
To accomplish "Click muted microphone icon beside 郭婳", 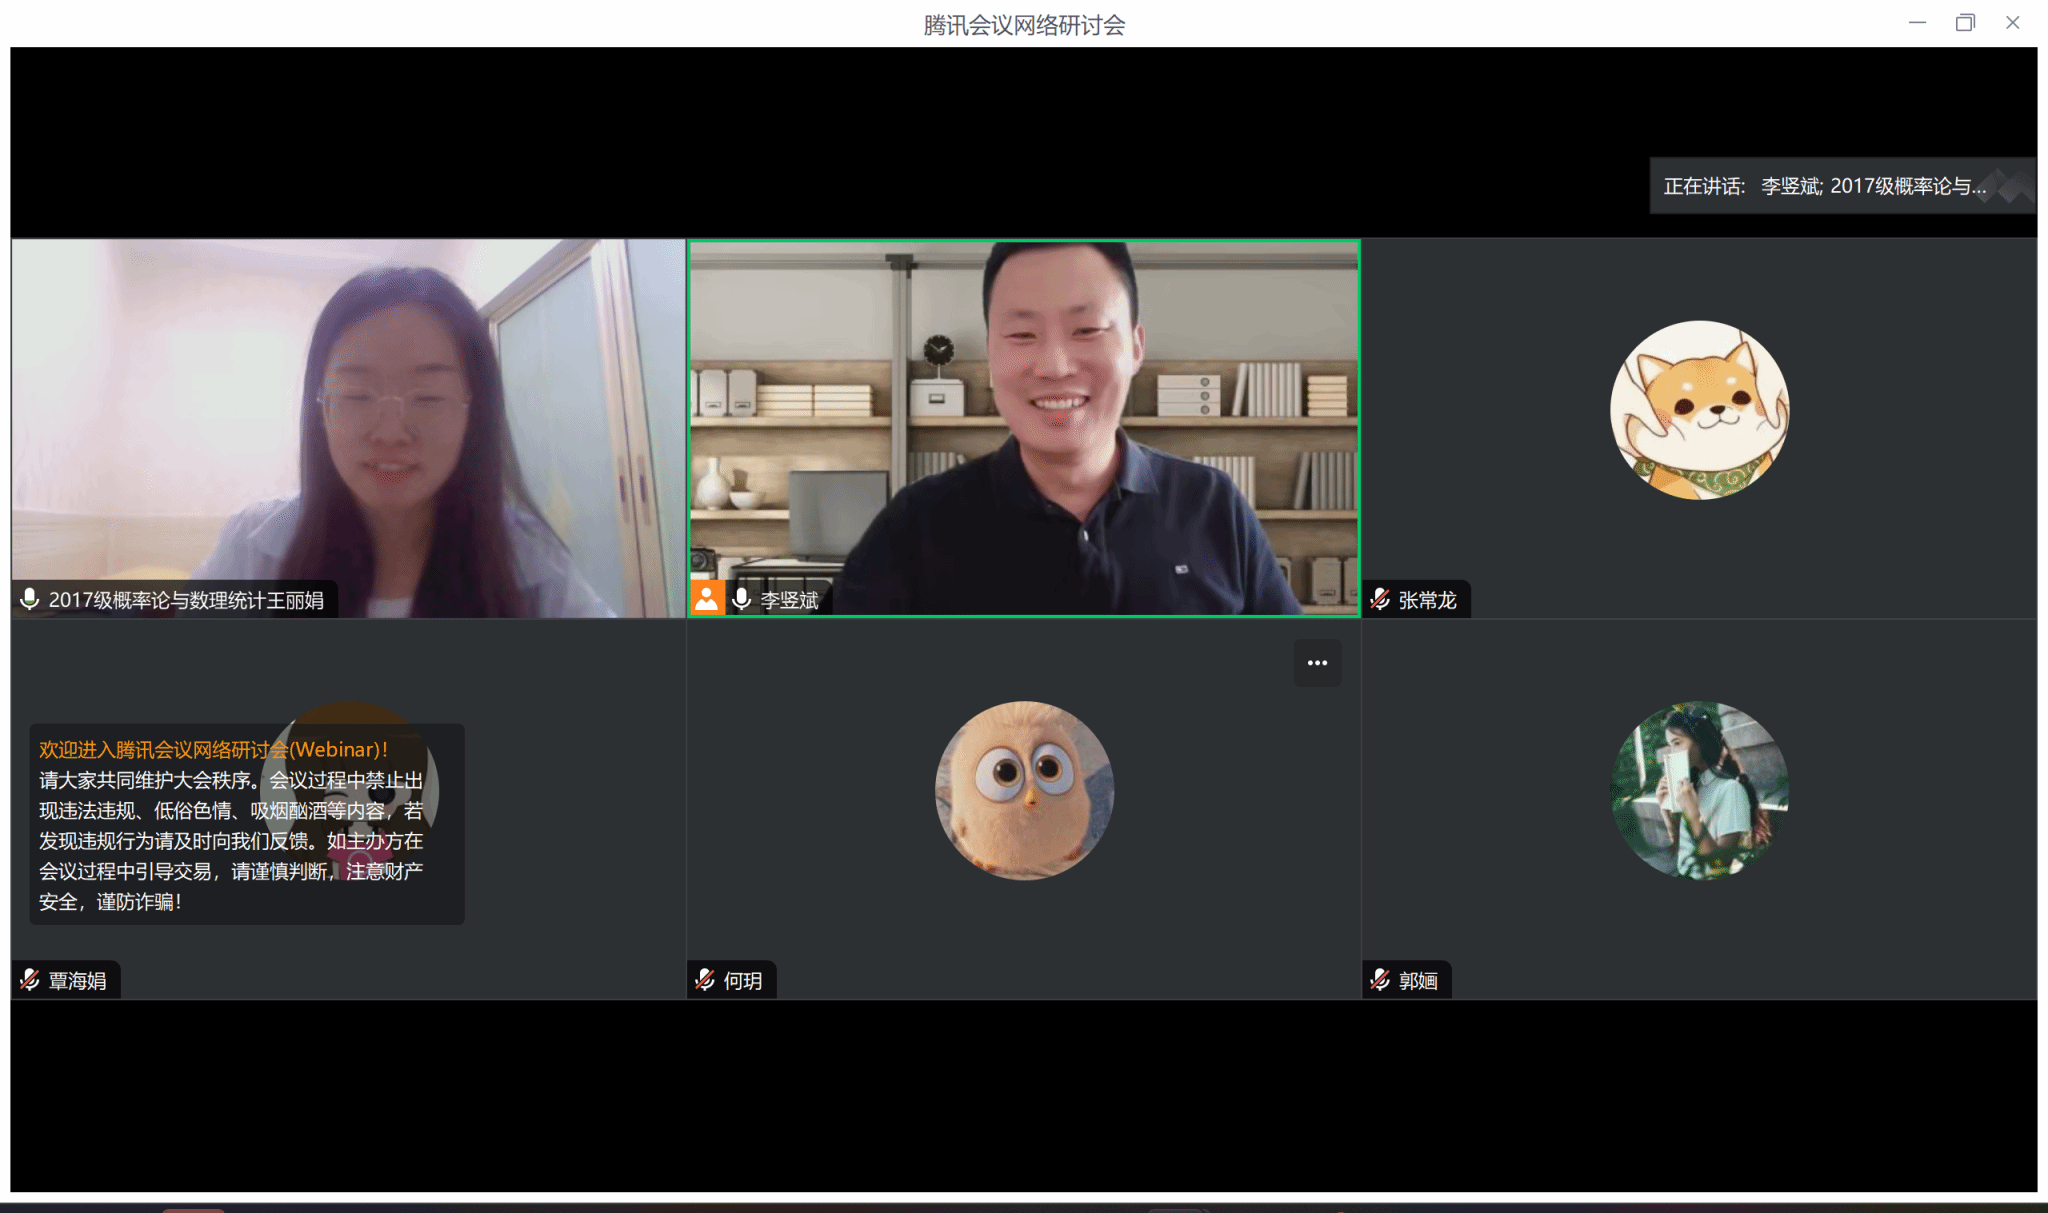I will pos(1380,980).
